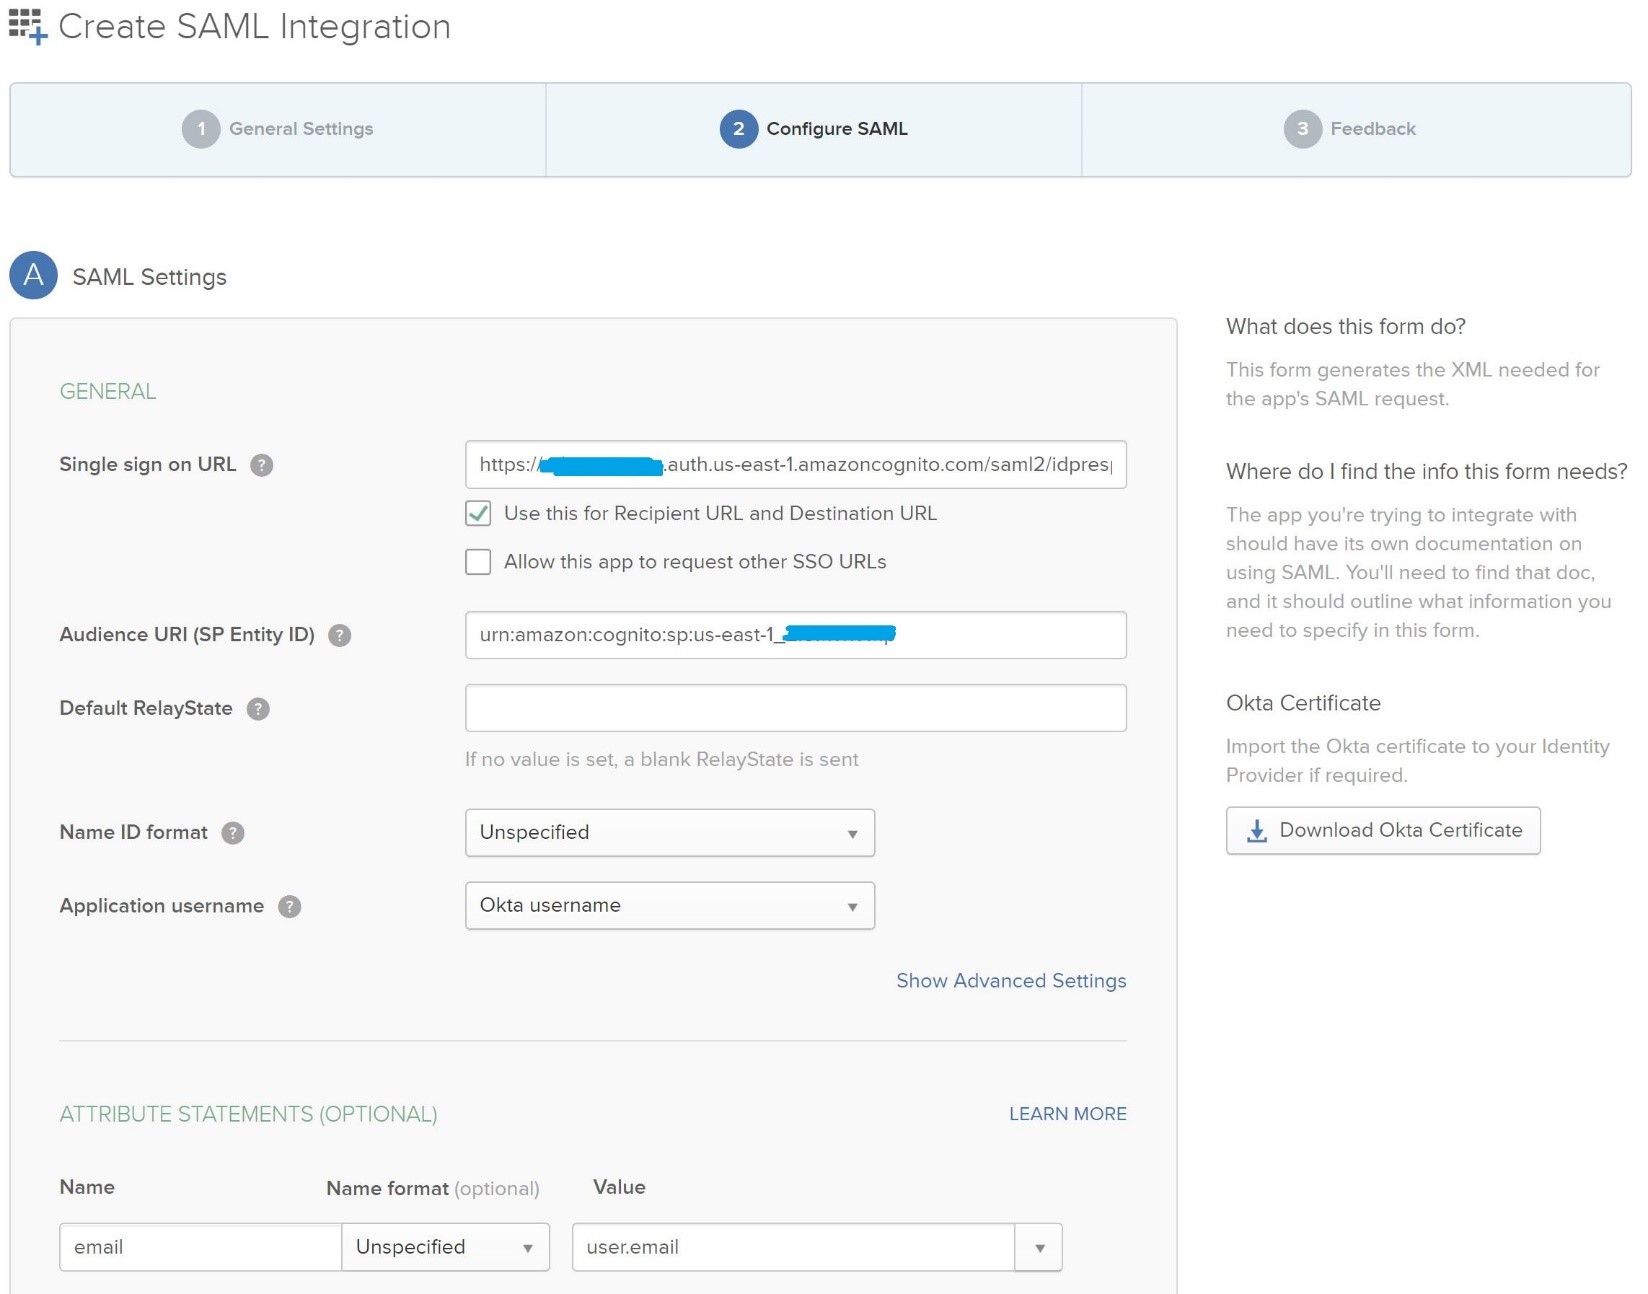Uncheck Use this for Recipient URL checkbox
This screenshot has width=1648, height=1294.
point(478,514)
